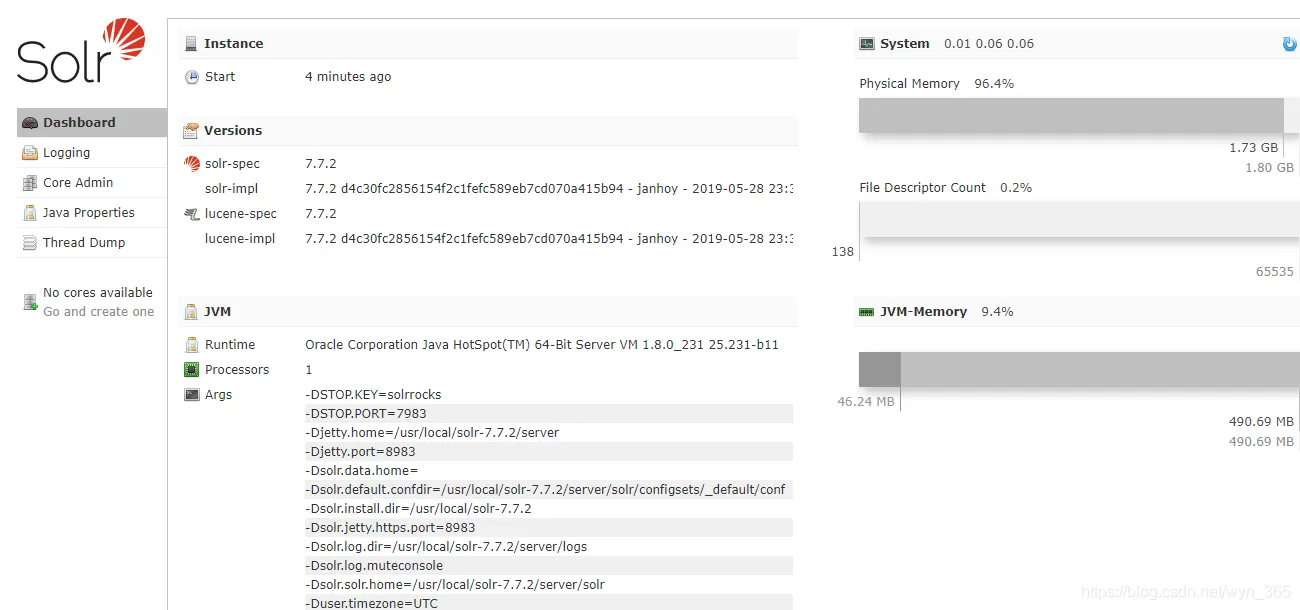The width and height of the screenshot is (1300, 610).
Task: Open the Dashboard menu item
Action: click(x=79, y=123)
